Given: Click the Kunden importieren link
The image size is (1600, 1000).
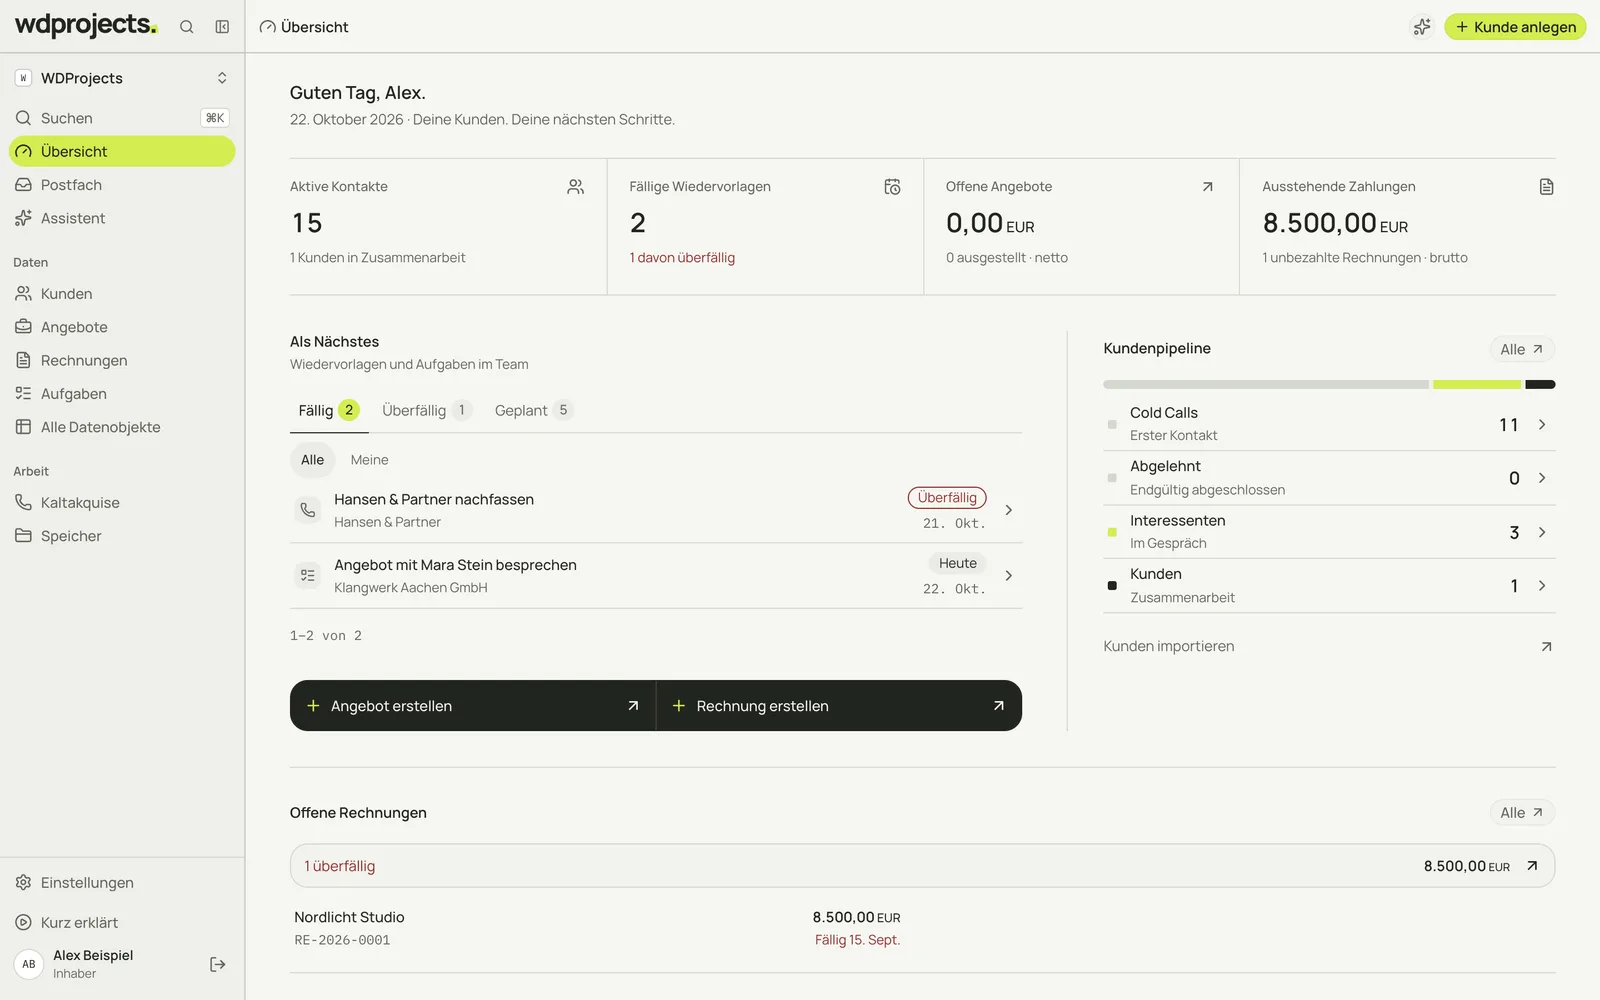Looking at the screenshot, I should (x=1168, y=647).
